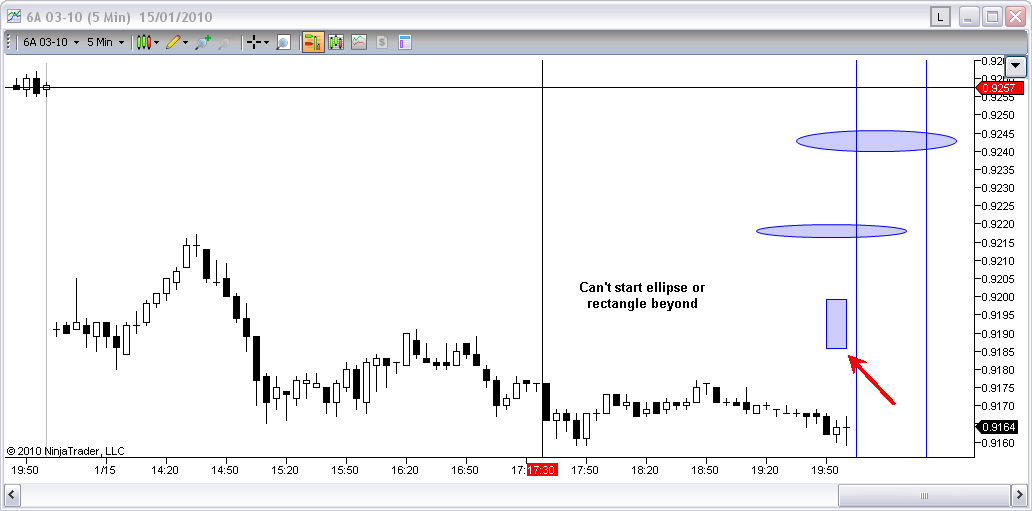1032x511 pixels.
Task: Click the horizontal scrollbar right arrow
Action: click(x=1019, y=495)
